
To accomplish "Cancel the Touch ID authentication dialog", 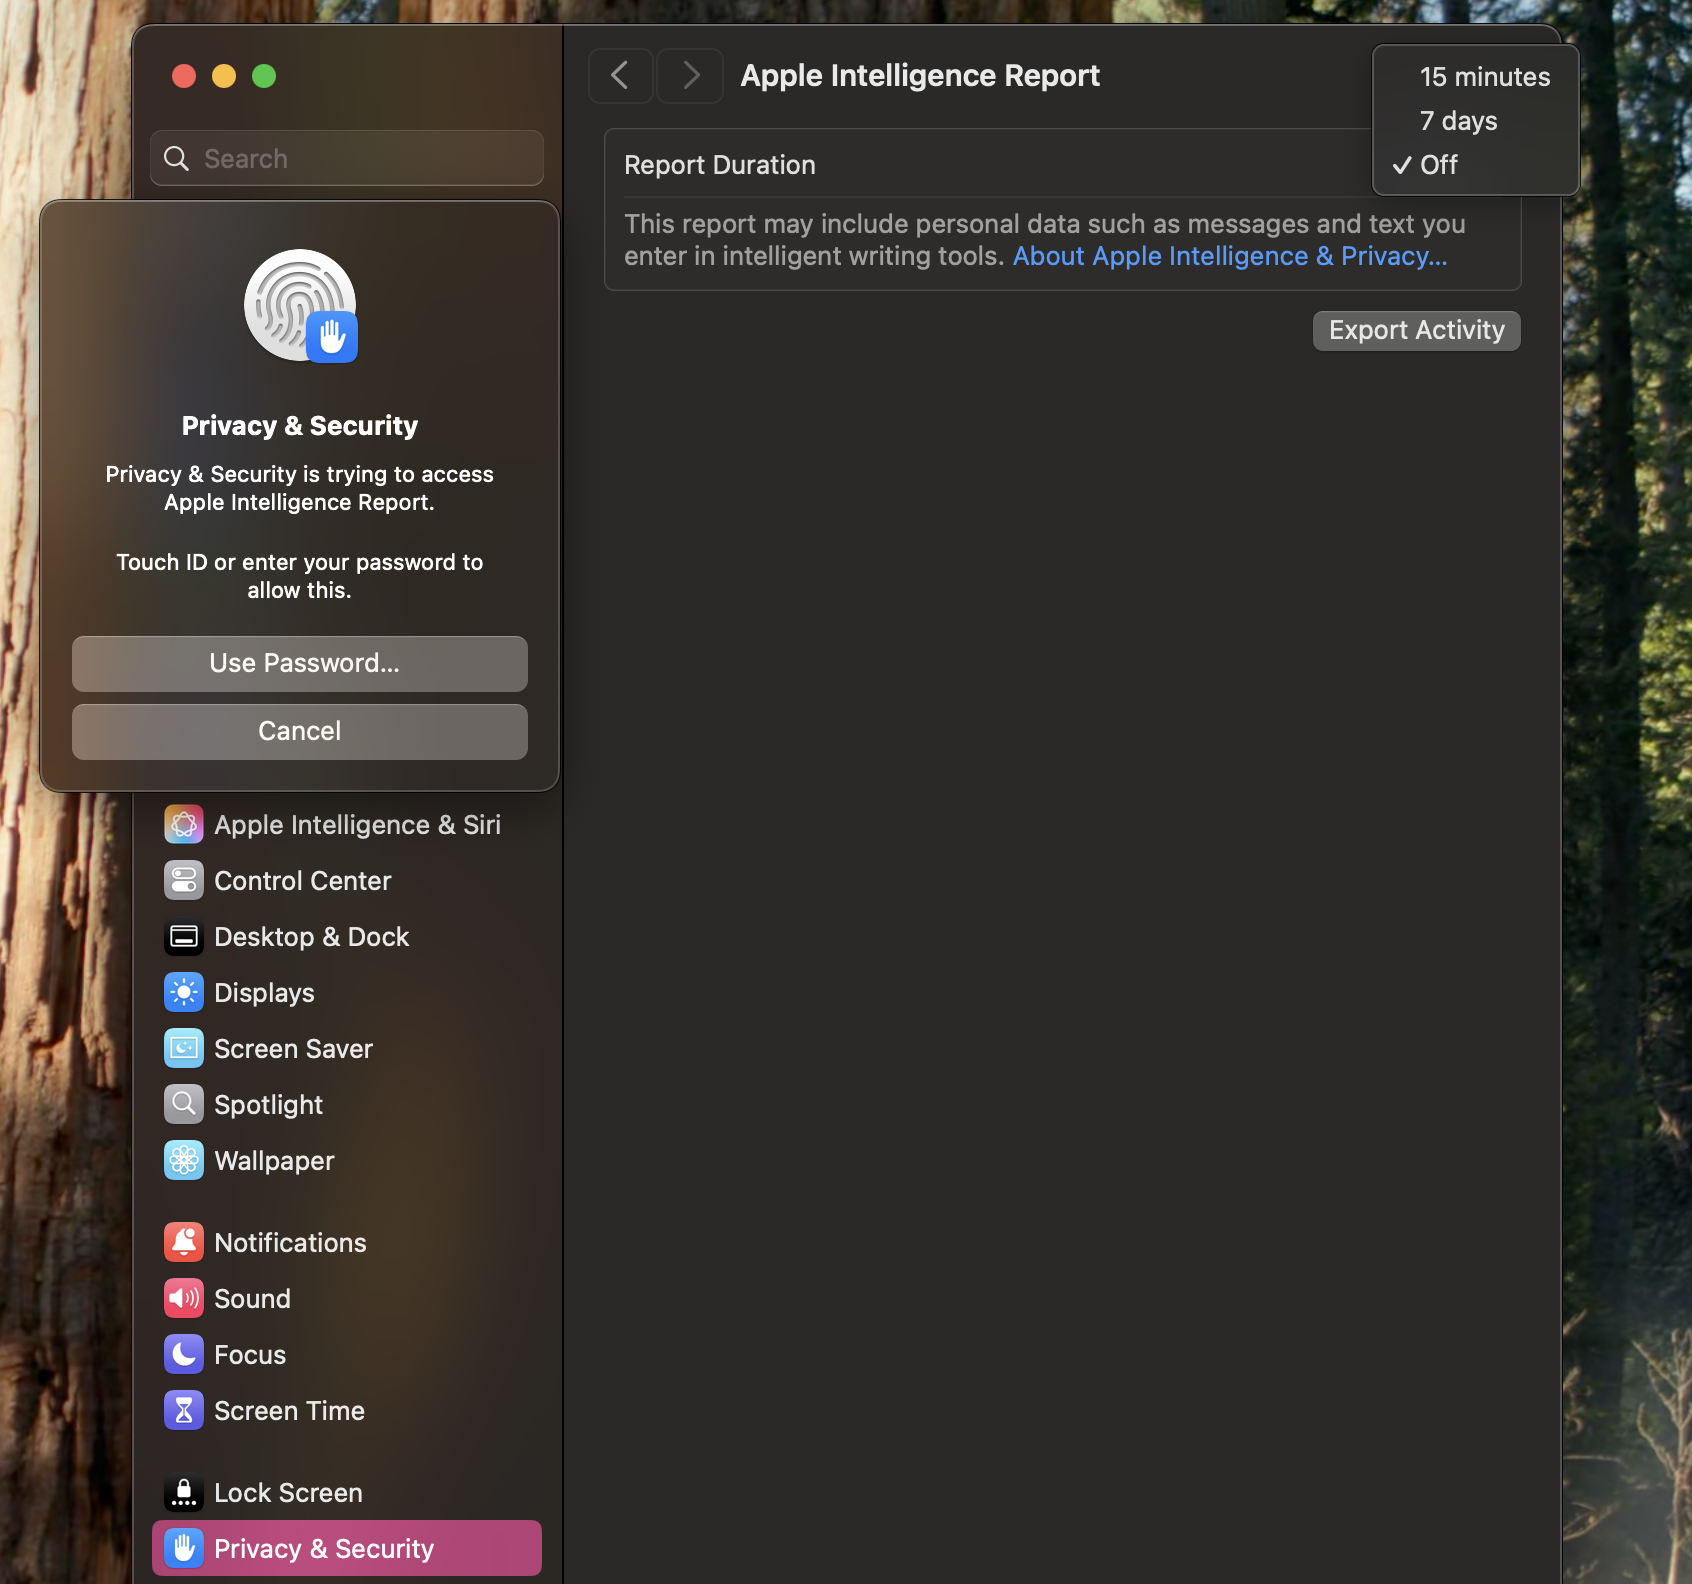I will (300, 732).
